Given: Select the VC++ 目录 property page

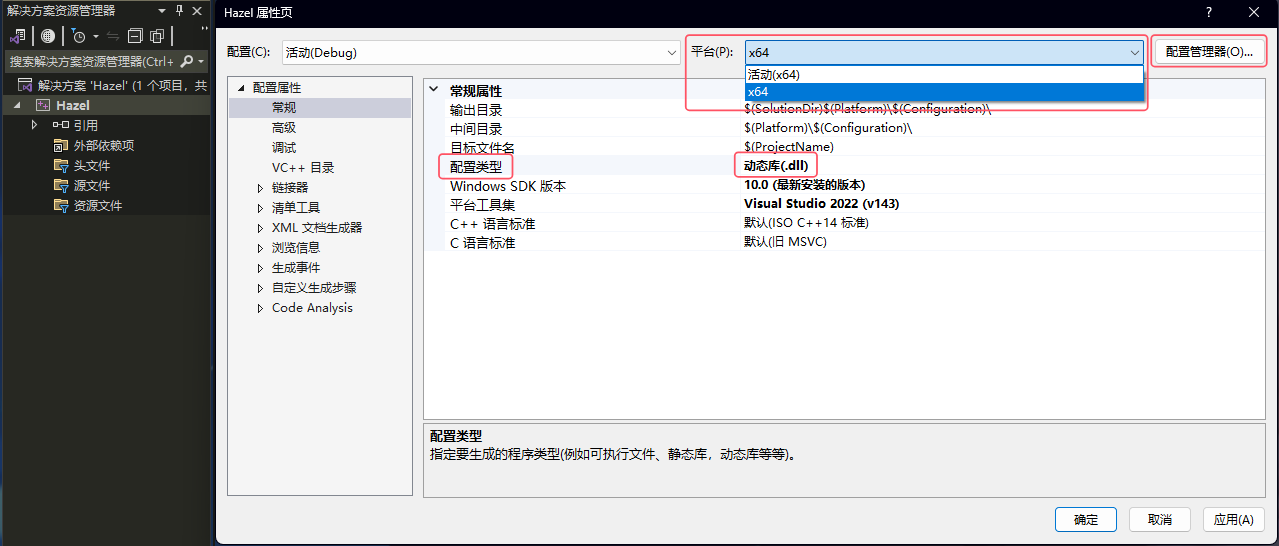Looking at the screenshot, I should pos(302,168).
